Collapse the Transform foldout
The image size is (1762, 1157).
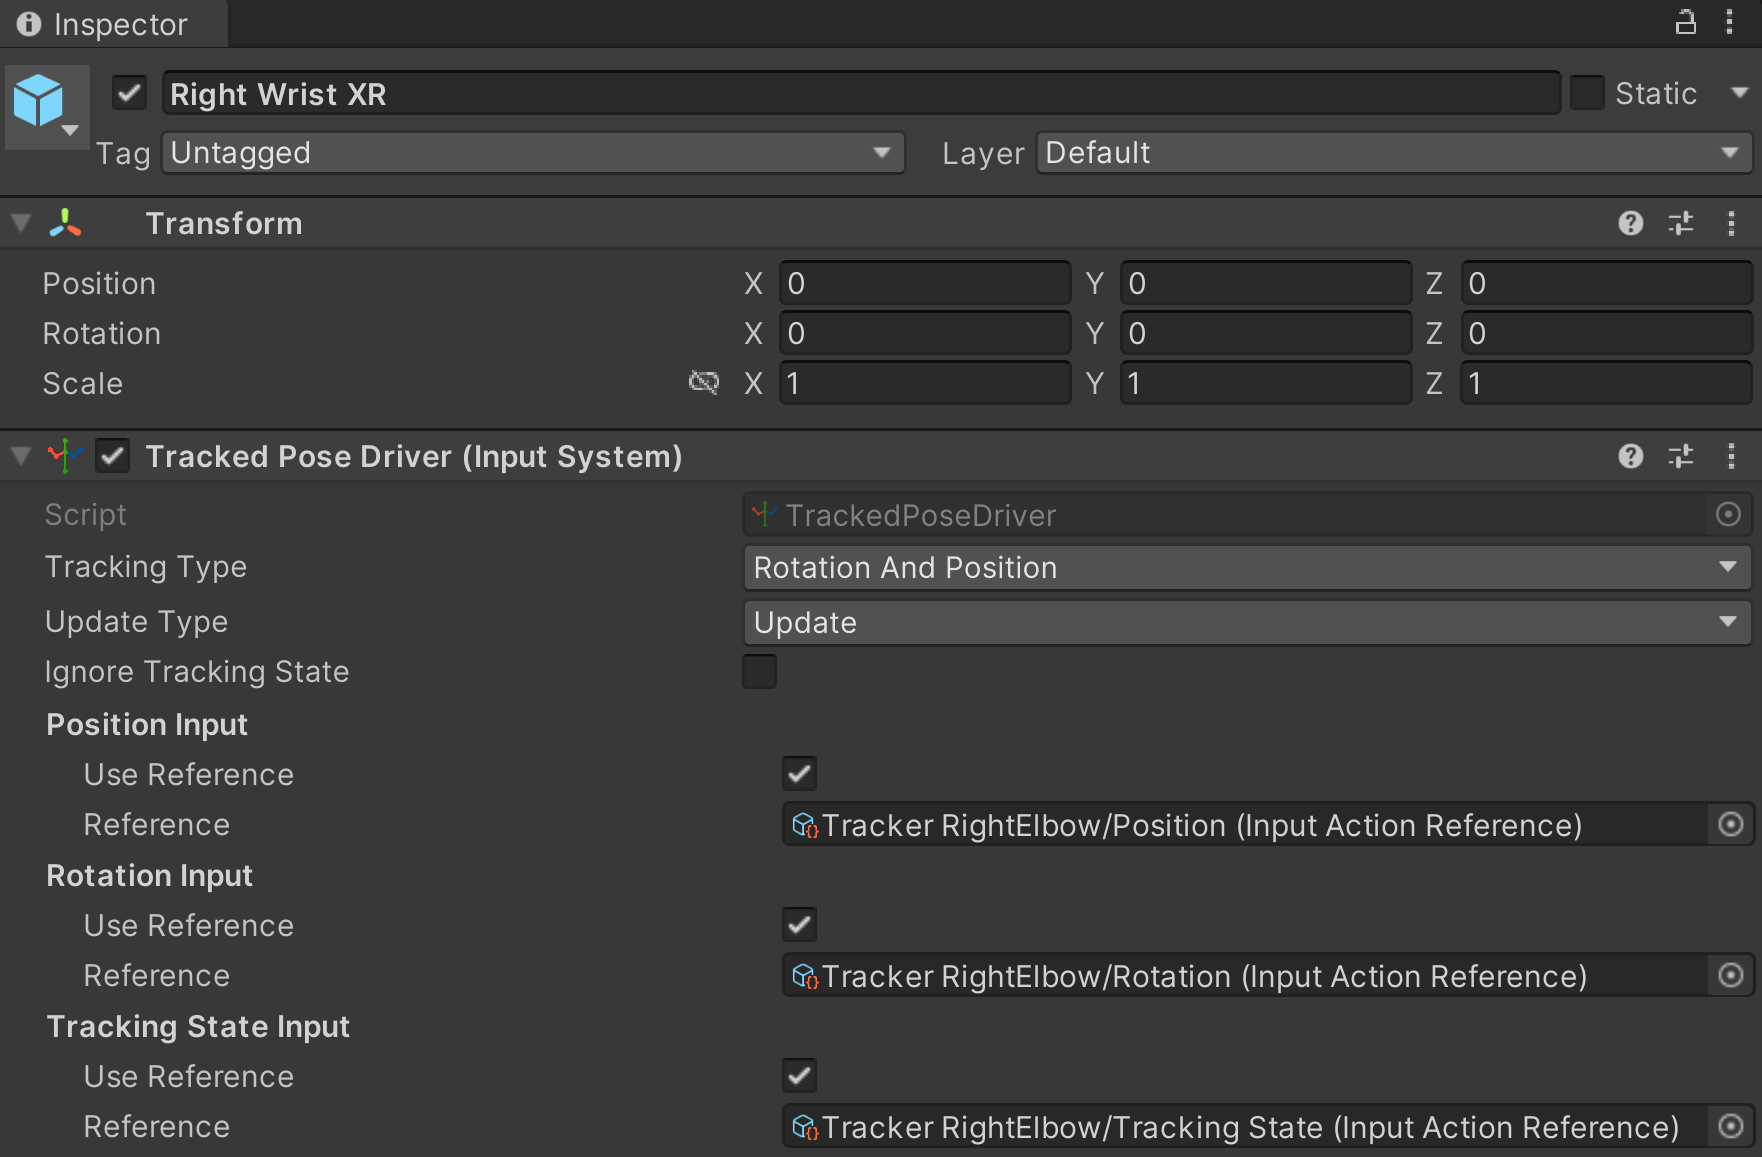pos(20,222)
